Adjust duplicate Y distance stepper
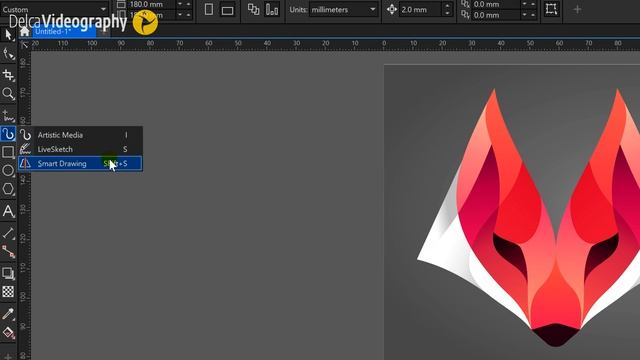Screen dimensions: 640x360 coord(529,15)
